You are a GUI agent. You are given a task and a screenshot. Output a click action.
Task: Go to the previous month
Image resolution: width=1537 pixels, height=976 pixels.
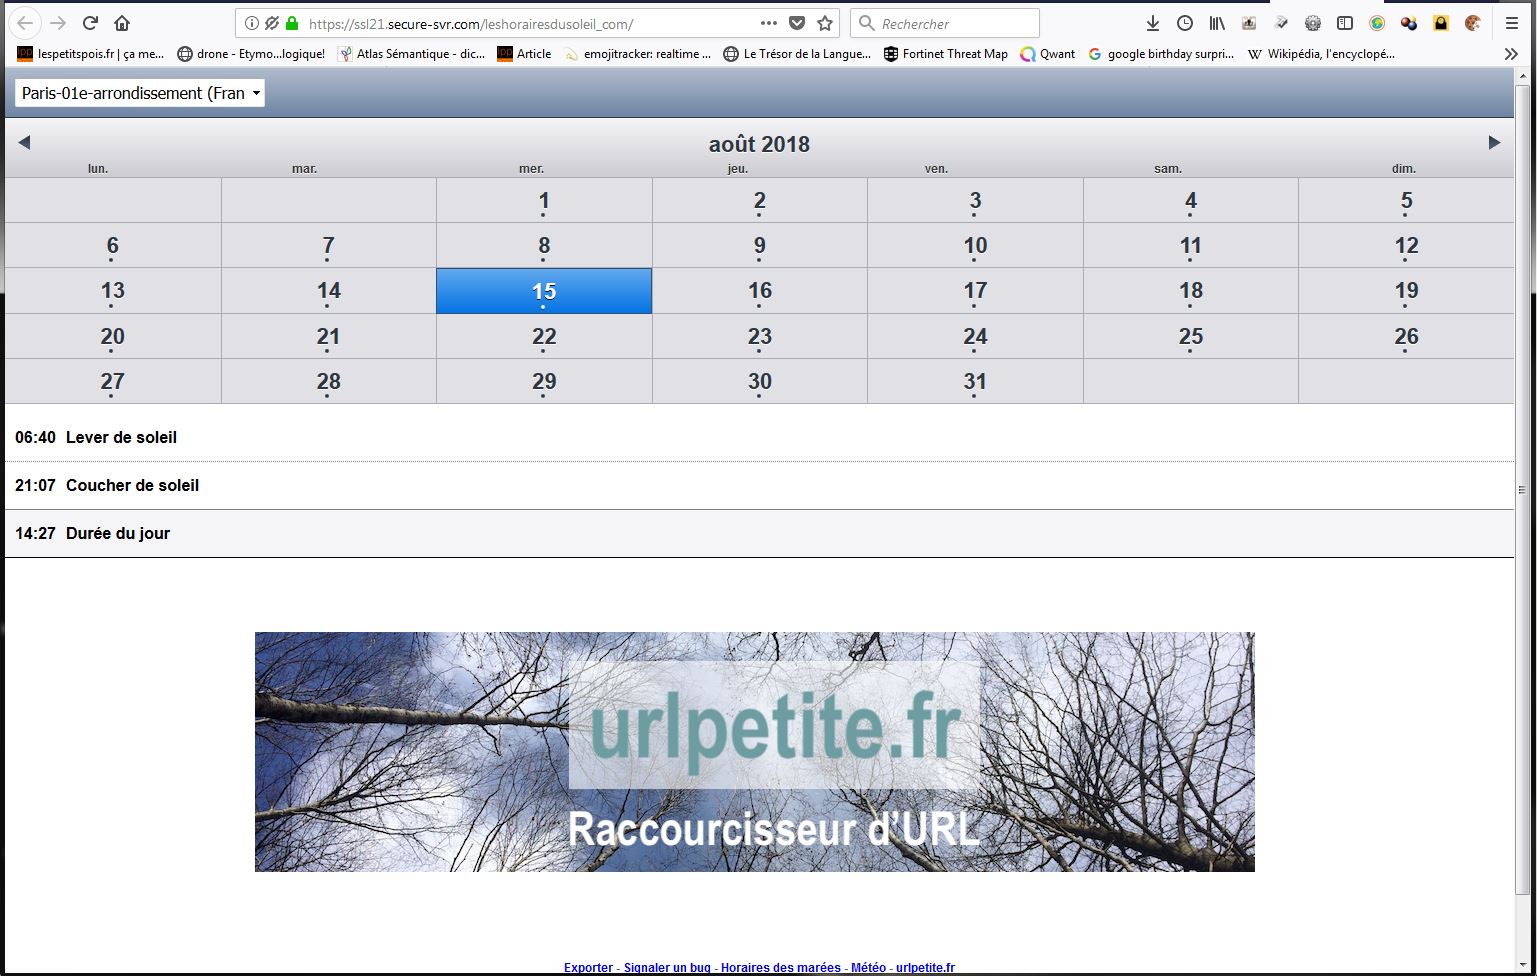click(24, 142)
